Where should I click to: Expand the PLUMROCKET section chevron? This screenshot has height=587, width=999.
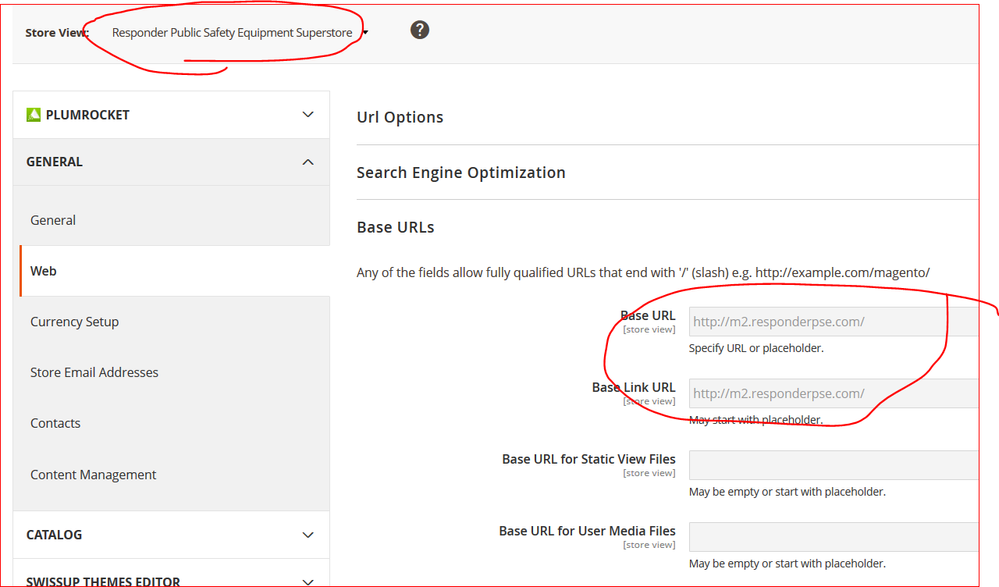pos(308,115)
